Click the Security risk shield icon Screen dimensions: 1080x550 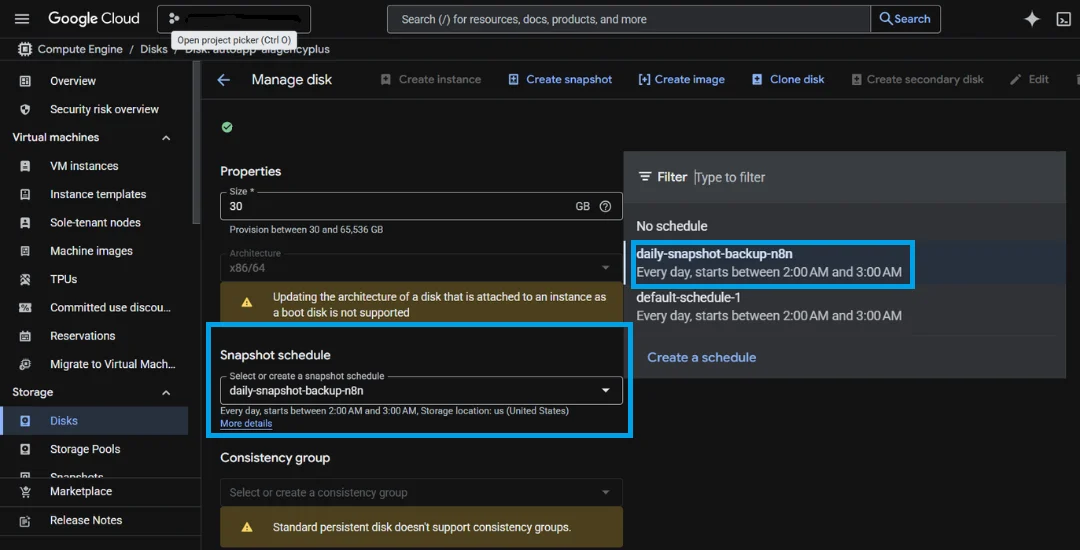[x=25, y=109]
